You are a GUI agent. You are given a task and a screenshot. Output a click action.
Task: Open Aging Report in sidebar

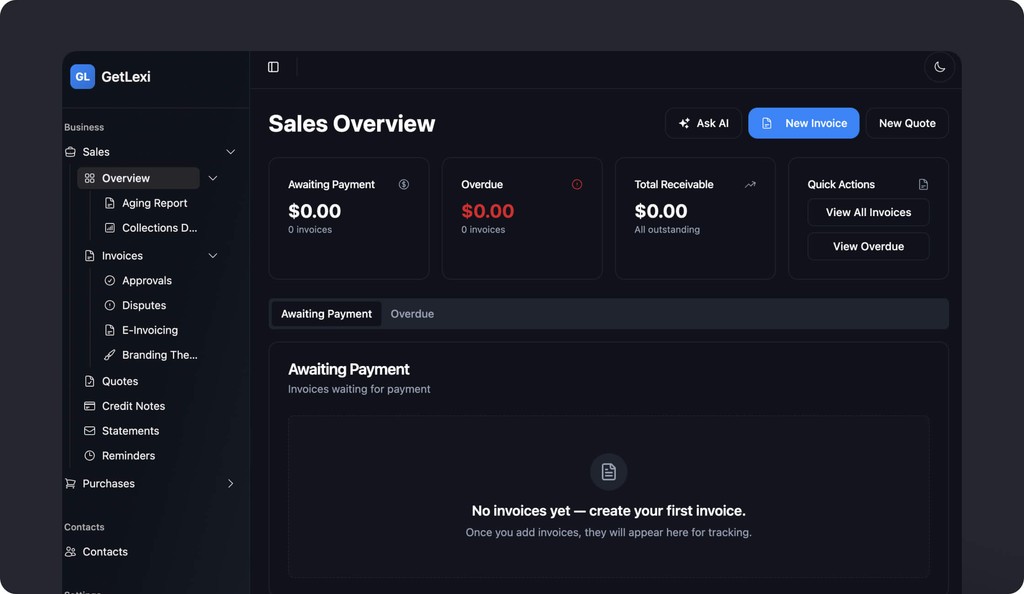coord(154,203)
